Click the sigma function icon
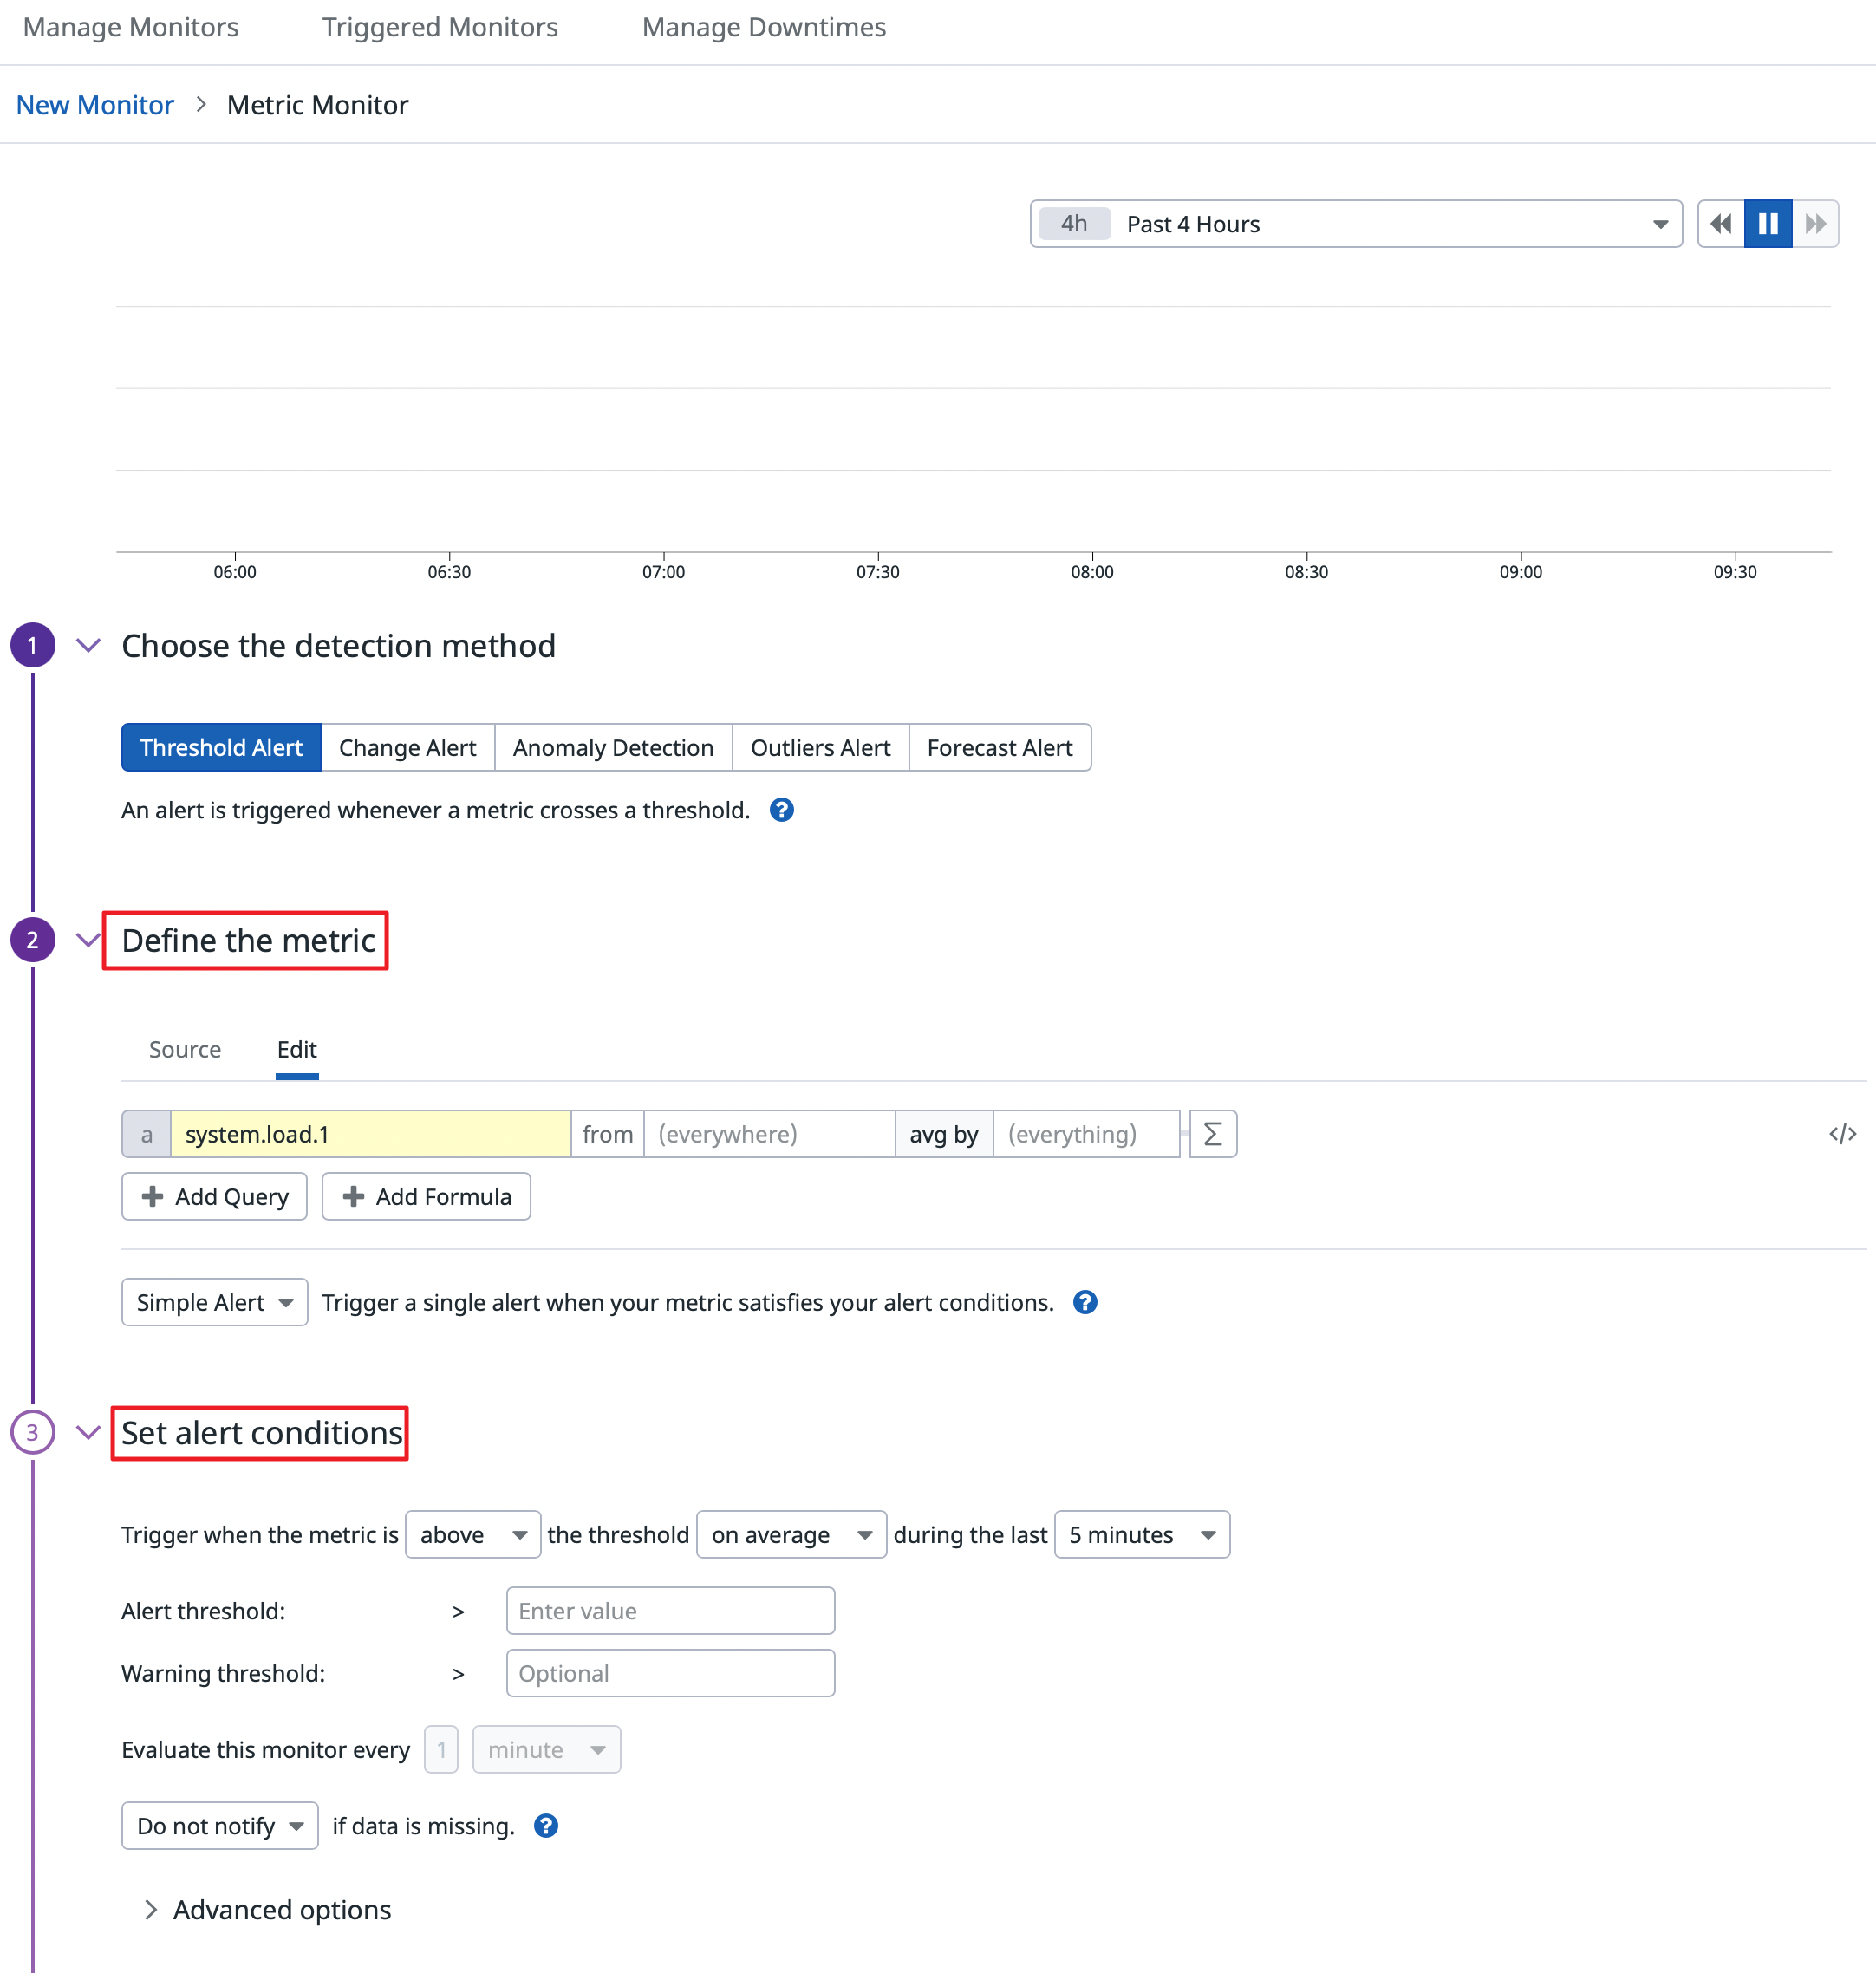The image size is (1876, 1973). click(1212, 1134)
